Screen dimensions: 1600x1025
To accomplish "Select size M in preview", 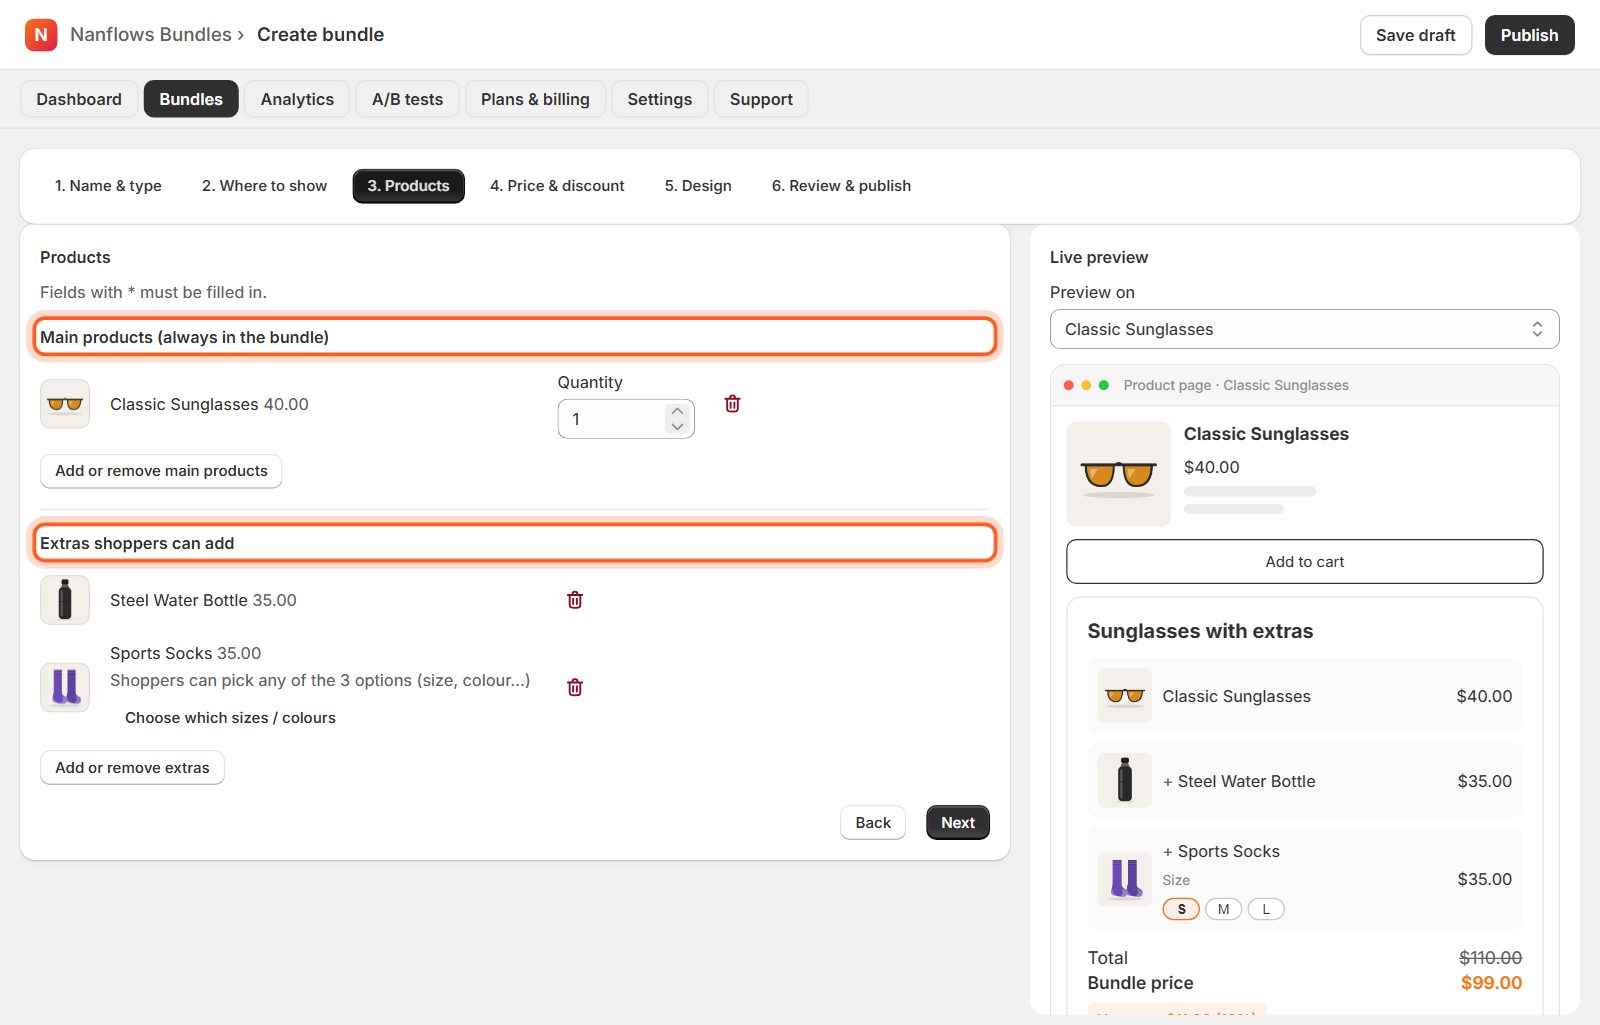I will point(1223,909).
